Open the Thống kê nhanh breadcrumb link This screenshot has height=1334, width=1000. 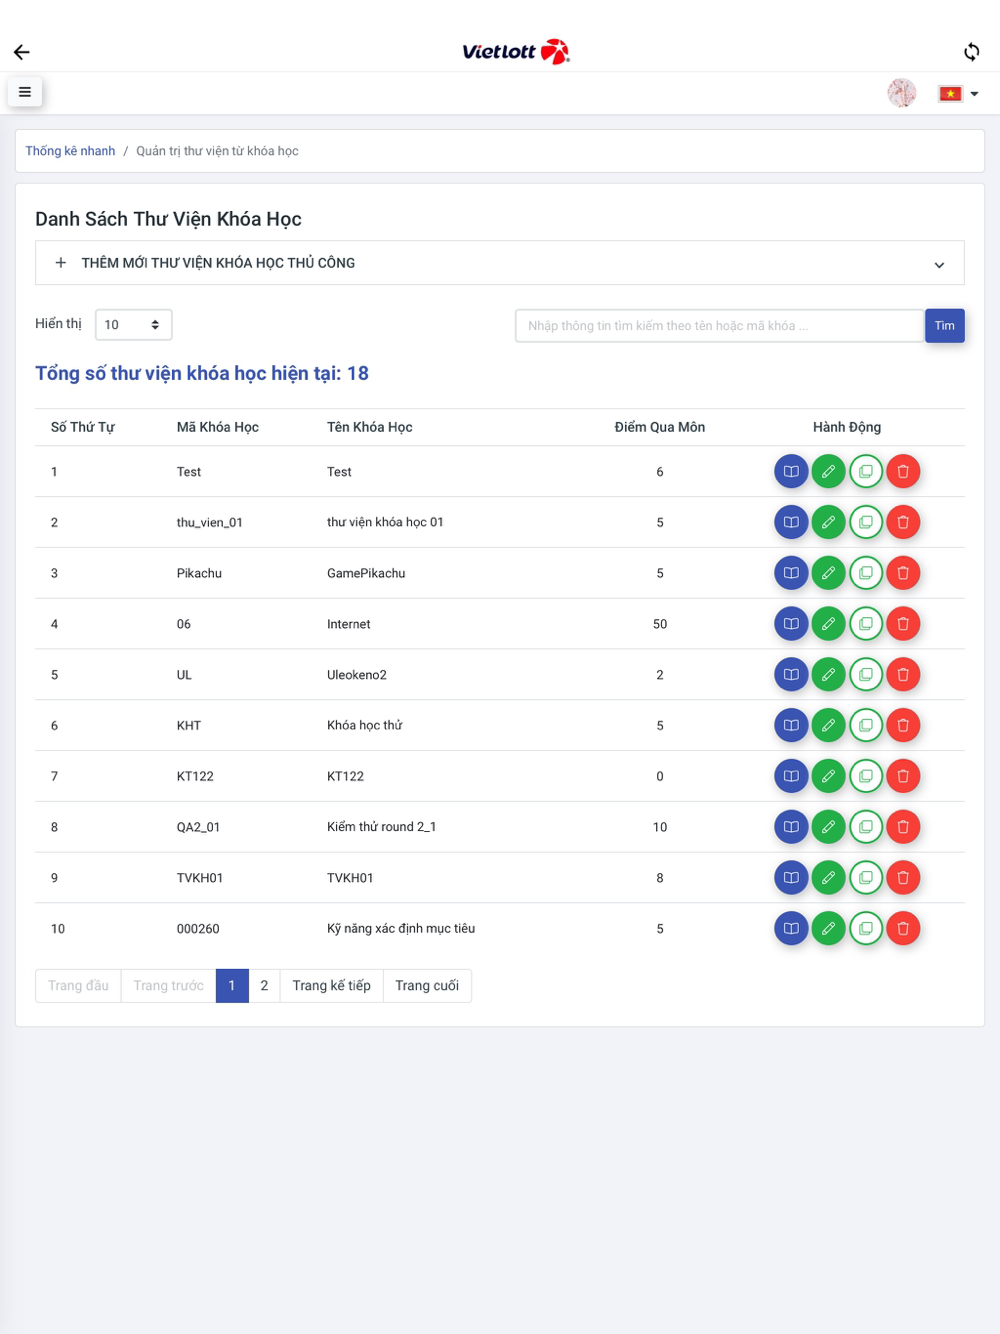click(70, 151)
